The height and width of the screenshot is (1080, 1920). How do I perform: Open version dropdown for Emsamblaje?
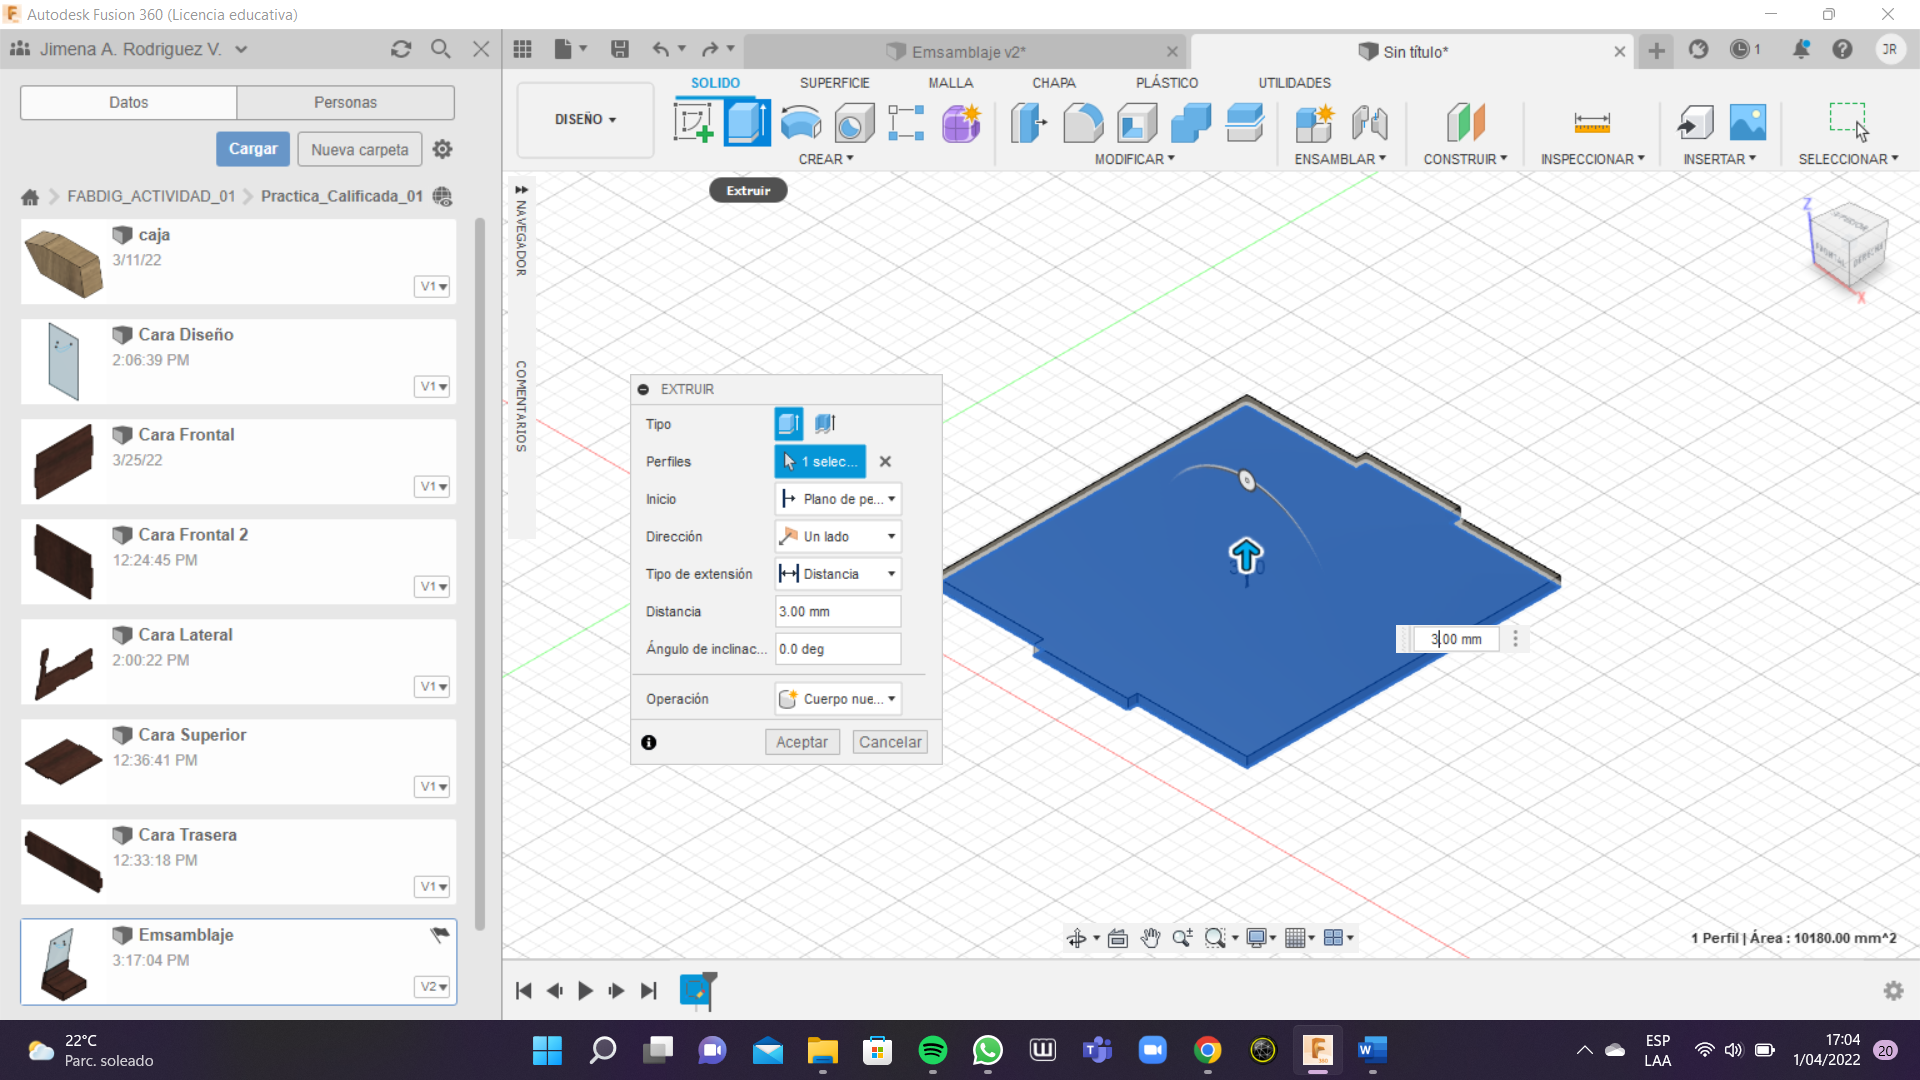(432, 987)
